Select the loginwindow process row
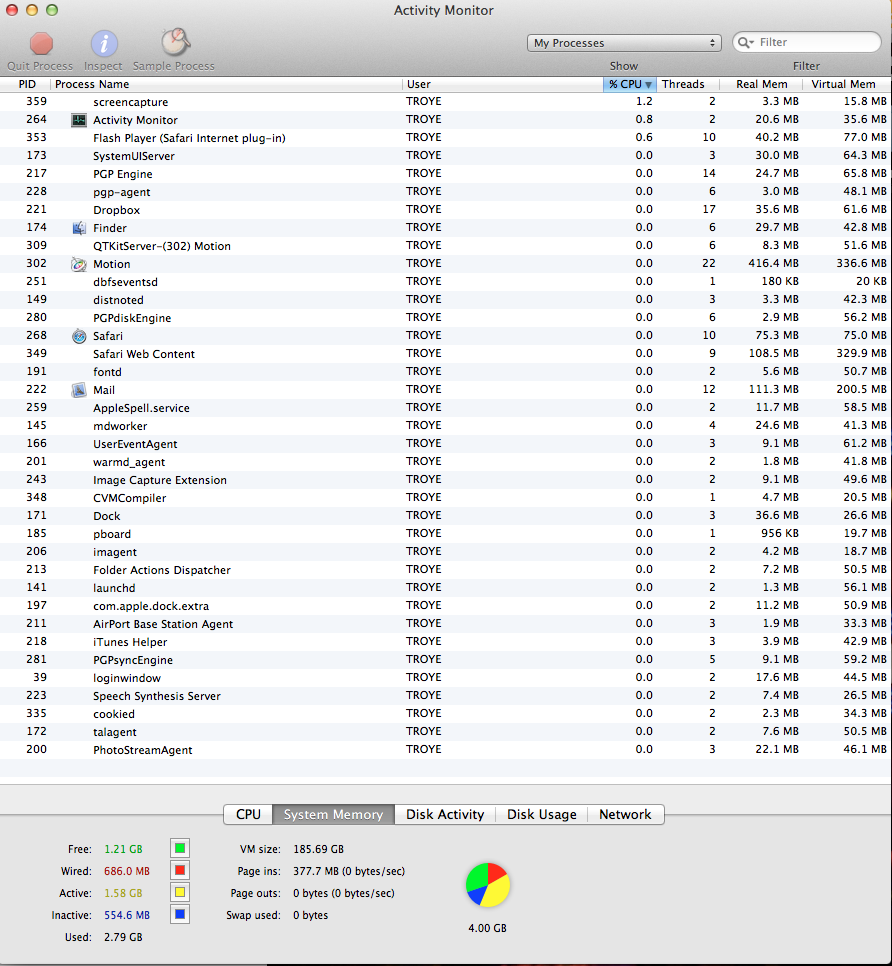 [x=446, y=678]
